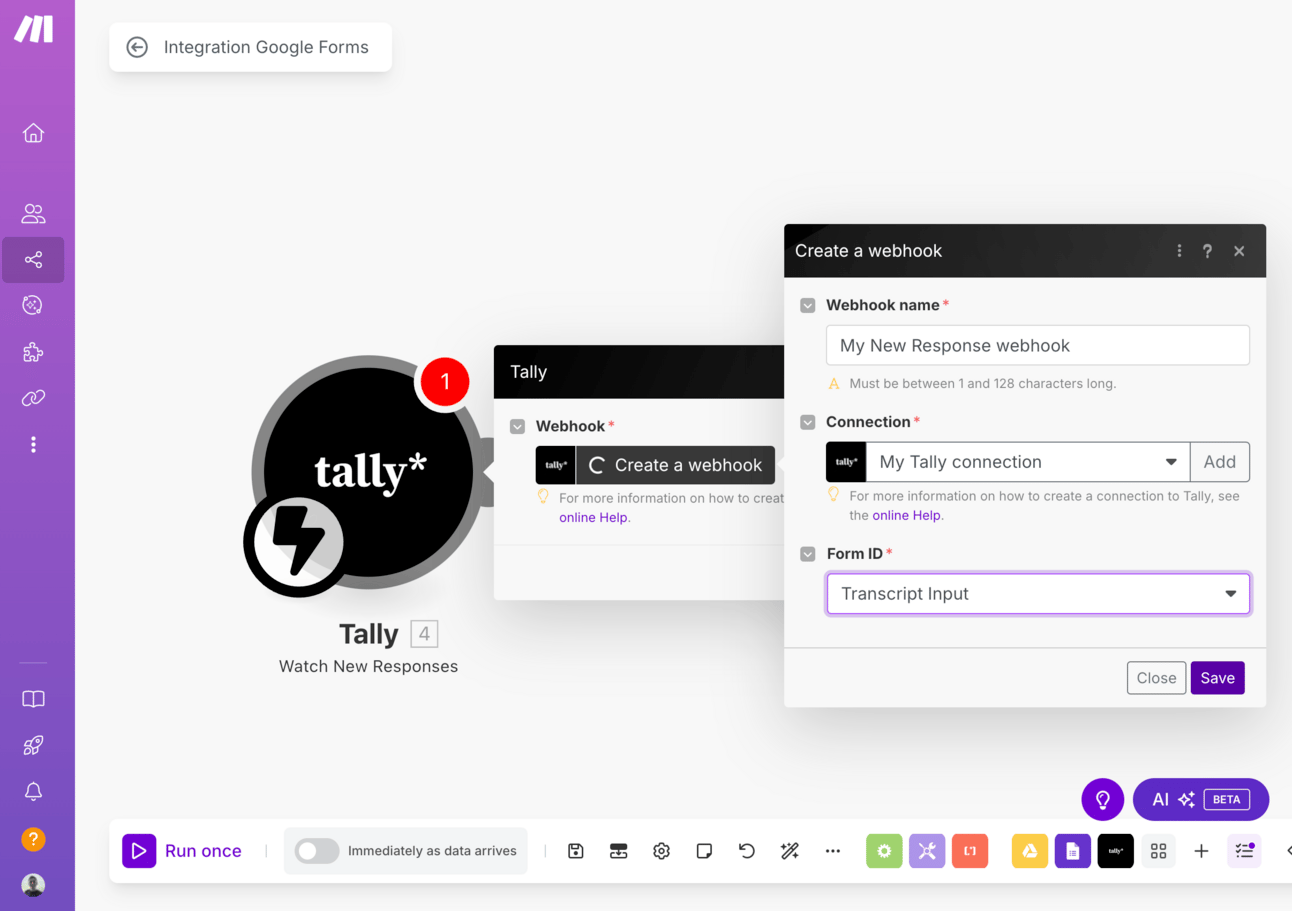Toggle the Webhook field checkbox in Tally panel
This screenshot has height=911, width=1292.
518,426
